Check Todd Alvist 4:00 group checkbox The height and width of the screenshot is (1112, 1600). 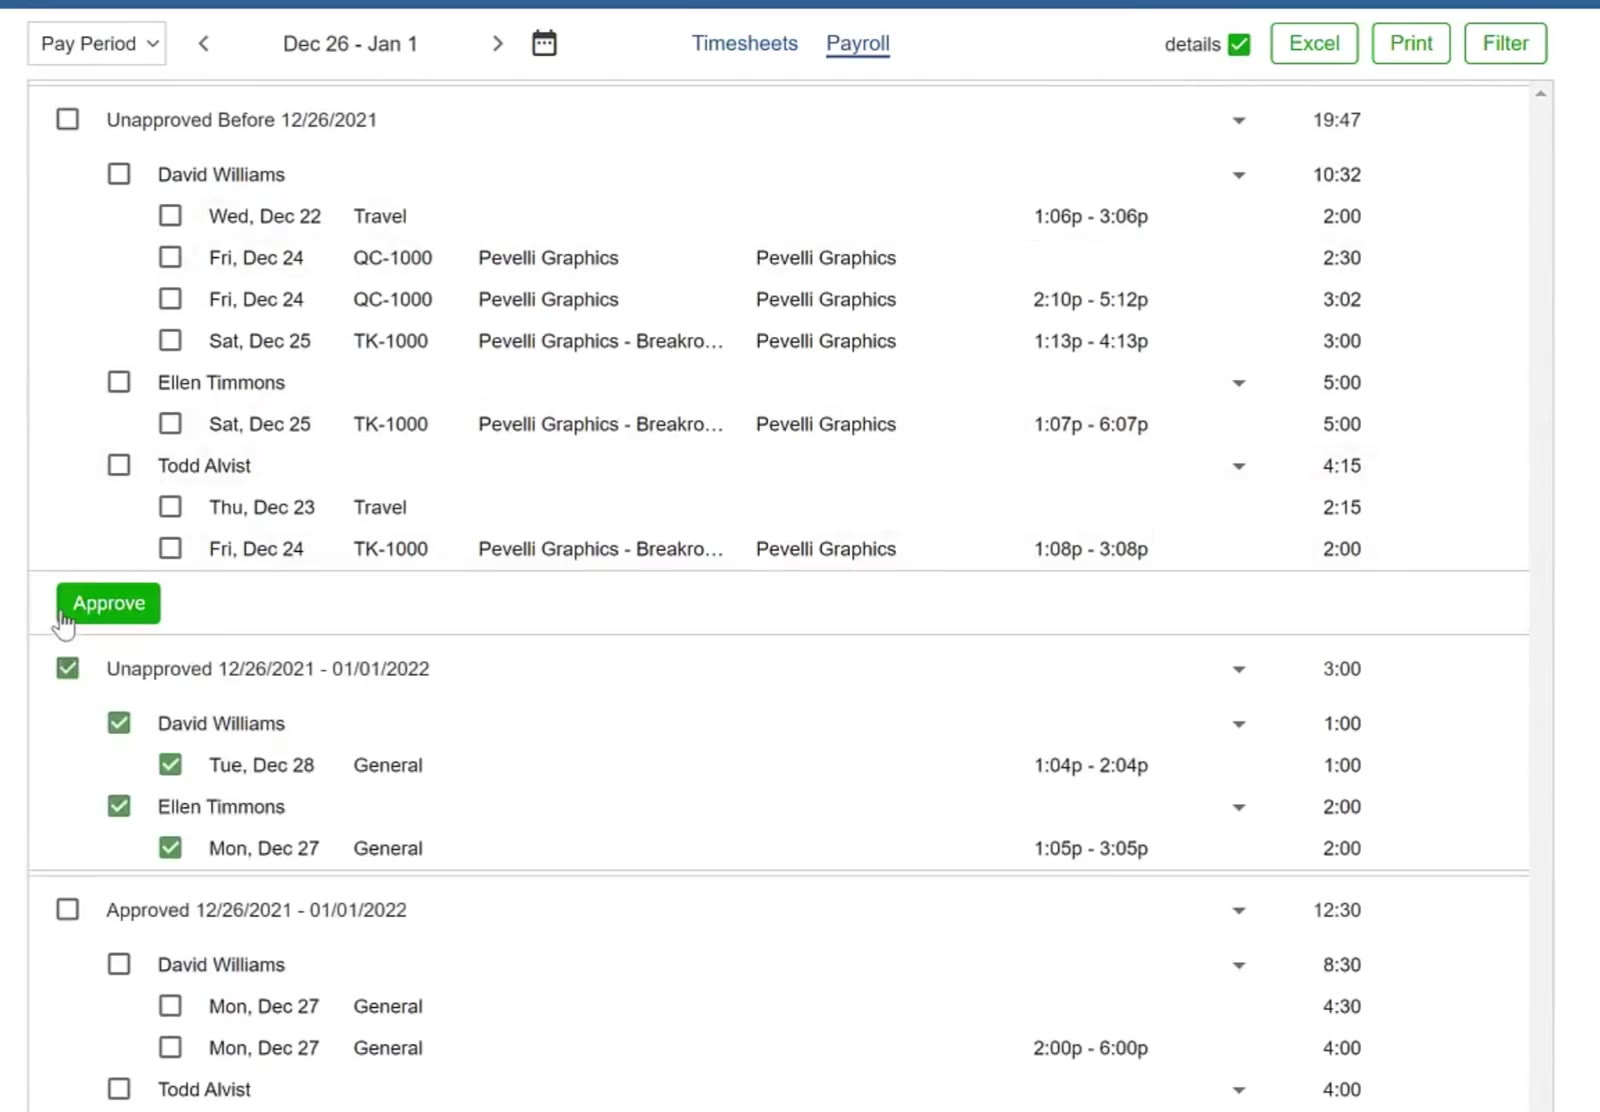119,1088
